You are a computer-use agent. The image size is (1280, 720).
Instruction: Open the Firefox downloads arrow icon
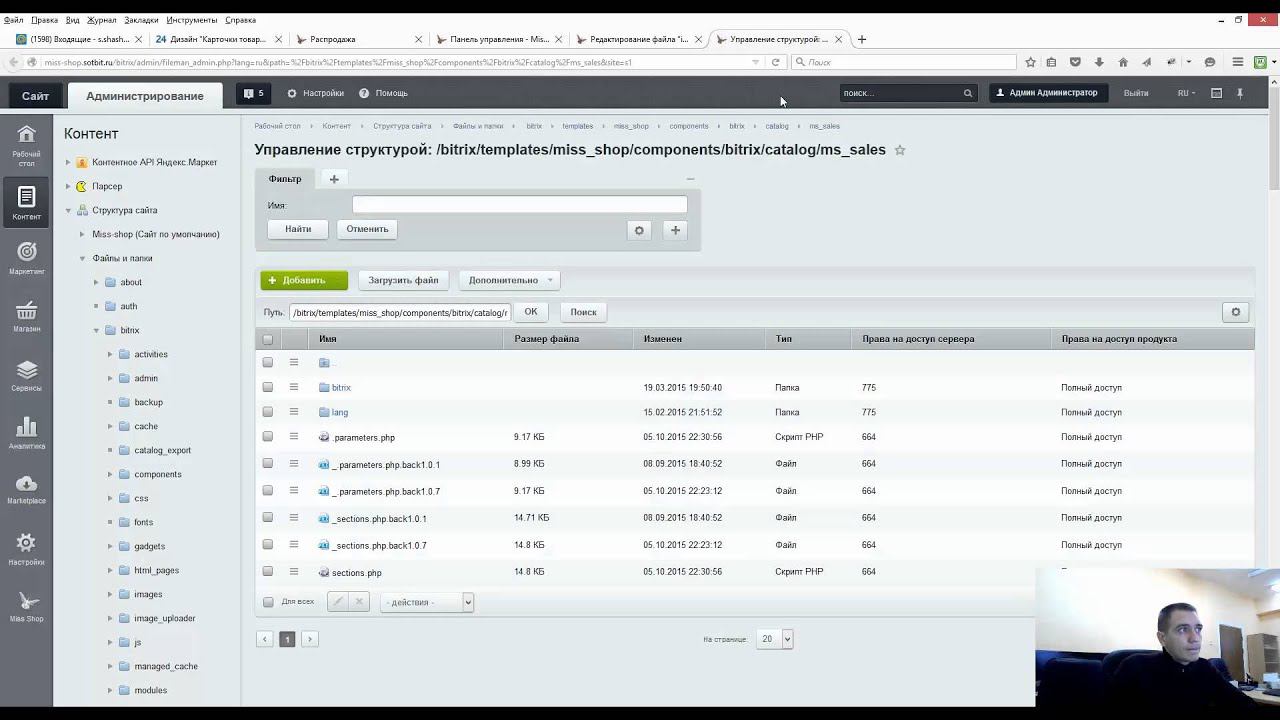(1099, 62)
